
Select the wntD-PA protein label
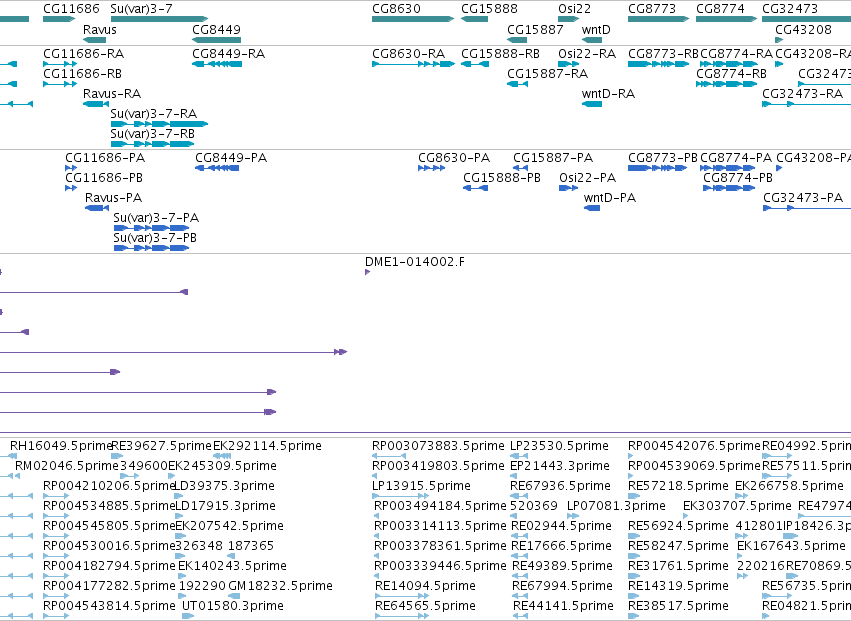pyautogui.click(x=610, y=198)
